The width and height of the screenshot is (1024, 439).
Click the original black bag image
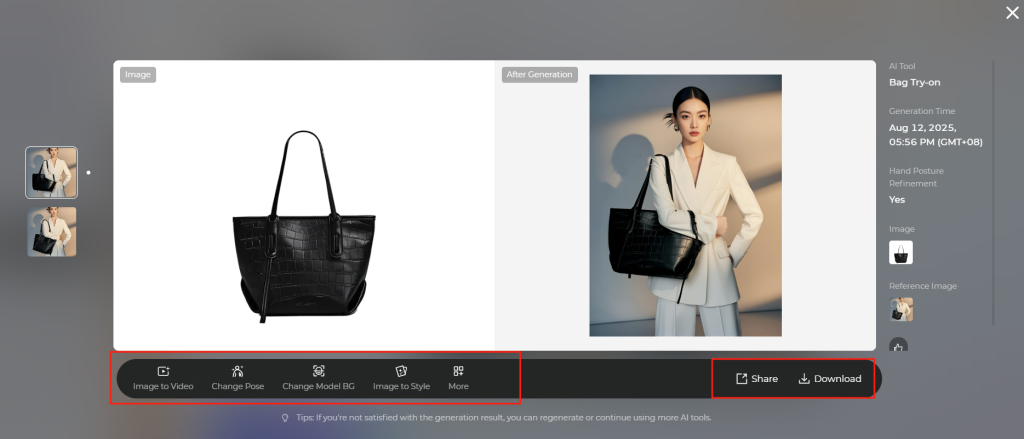tap(304, 226)
